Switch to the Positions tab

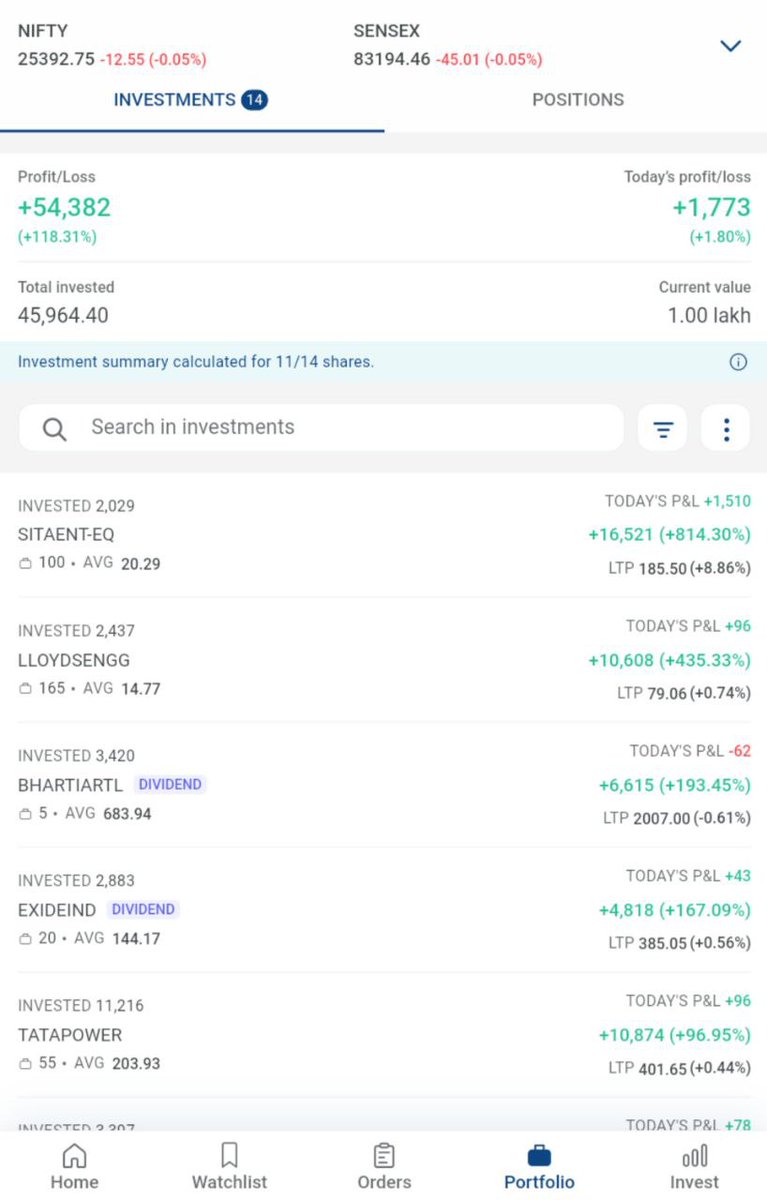(x=578, y=100)
